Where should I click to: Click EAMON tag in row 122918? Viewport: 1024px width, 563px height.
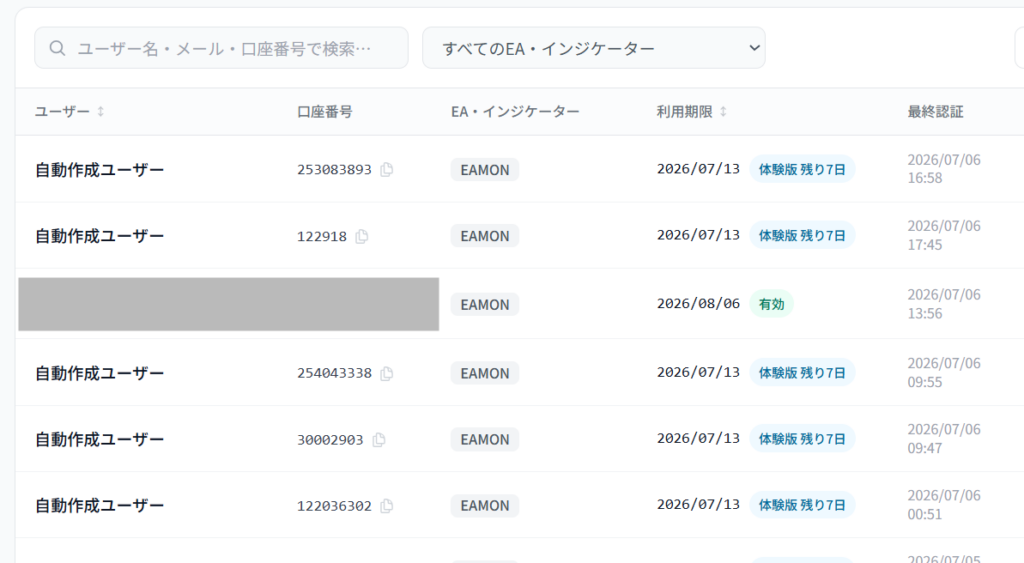click(x=485, y=236)
